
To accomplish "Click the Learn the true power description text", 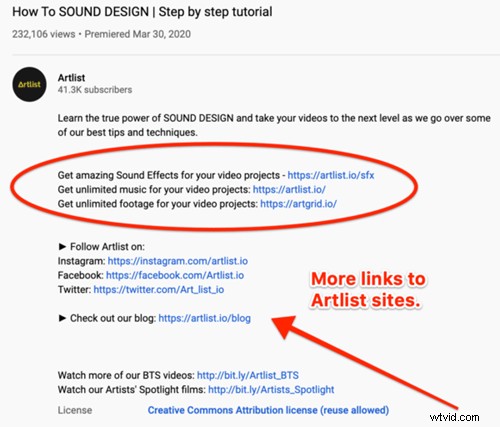I will click(x=274, y=125).
